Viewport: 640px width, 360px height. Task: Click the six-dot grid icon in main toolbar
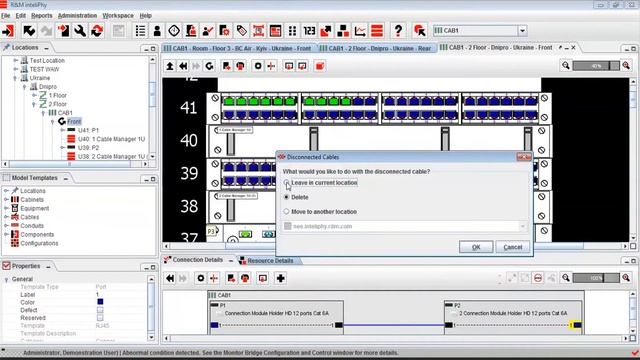click(292, 31)
